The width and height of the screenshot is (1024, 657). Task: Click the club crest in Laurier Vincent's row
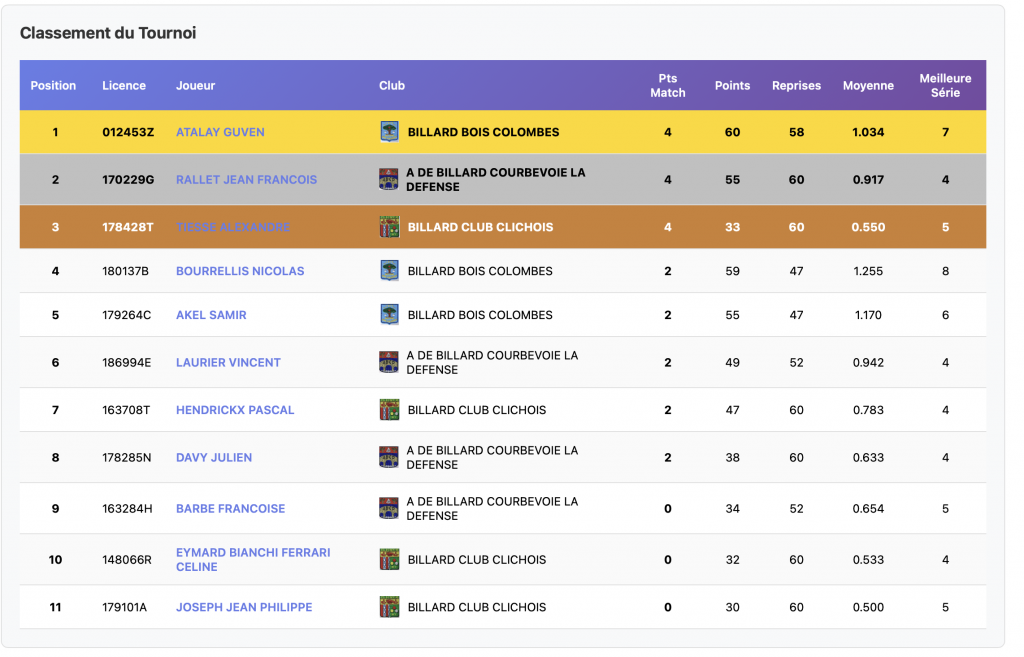click(389, 362)
